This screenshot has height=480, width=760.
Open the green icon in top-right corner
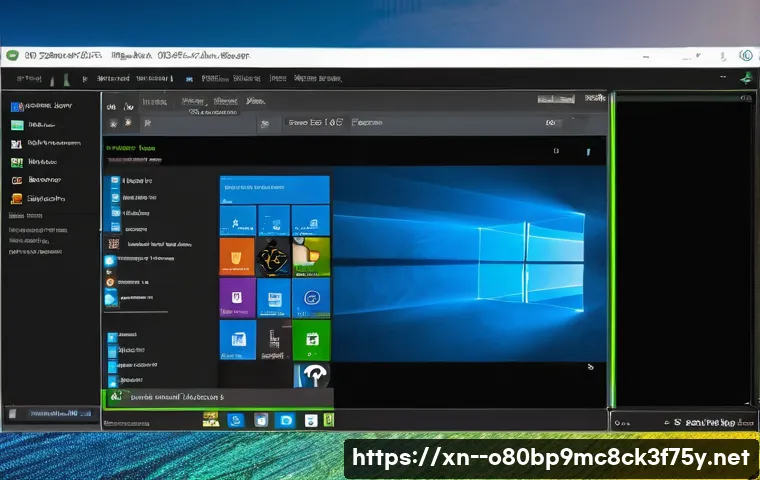pos(744,78)
